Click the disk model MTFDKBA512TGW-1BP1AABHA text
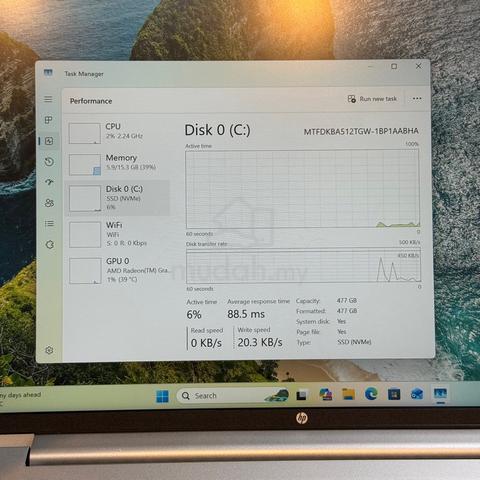Image resolution: width=480 pixels, height=480 pixels. (x=361, y=131)
